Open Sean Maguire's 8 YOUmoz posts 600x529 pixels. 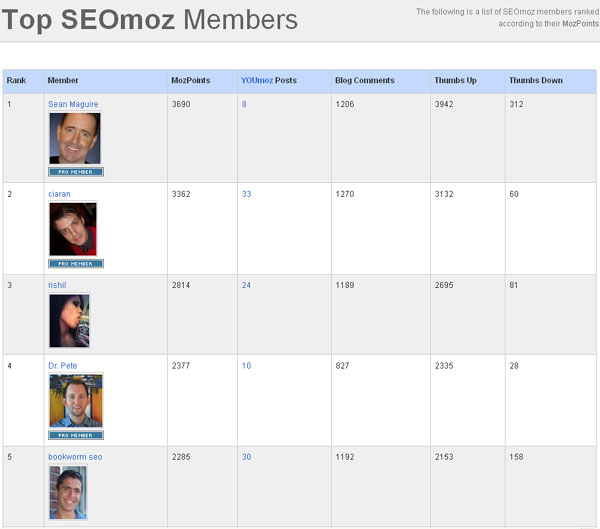coord(244,104)
